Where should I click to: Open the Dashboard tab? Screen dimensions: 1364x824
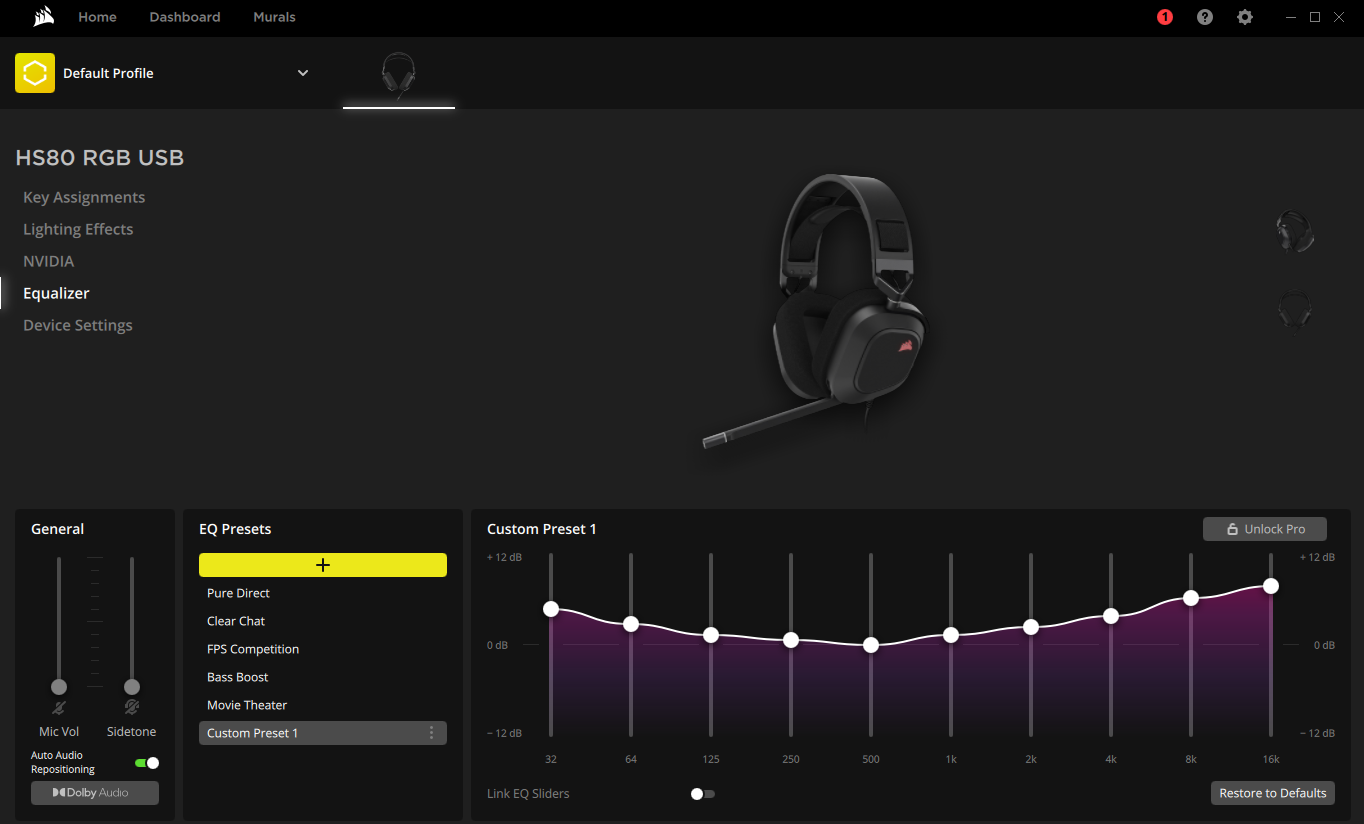[x=185, y=17]
